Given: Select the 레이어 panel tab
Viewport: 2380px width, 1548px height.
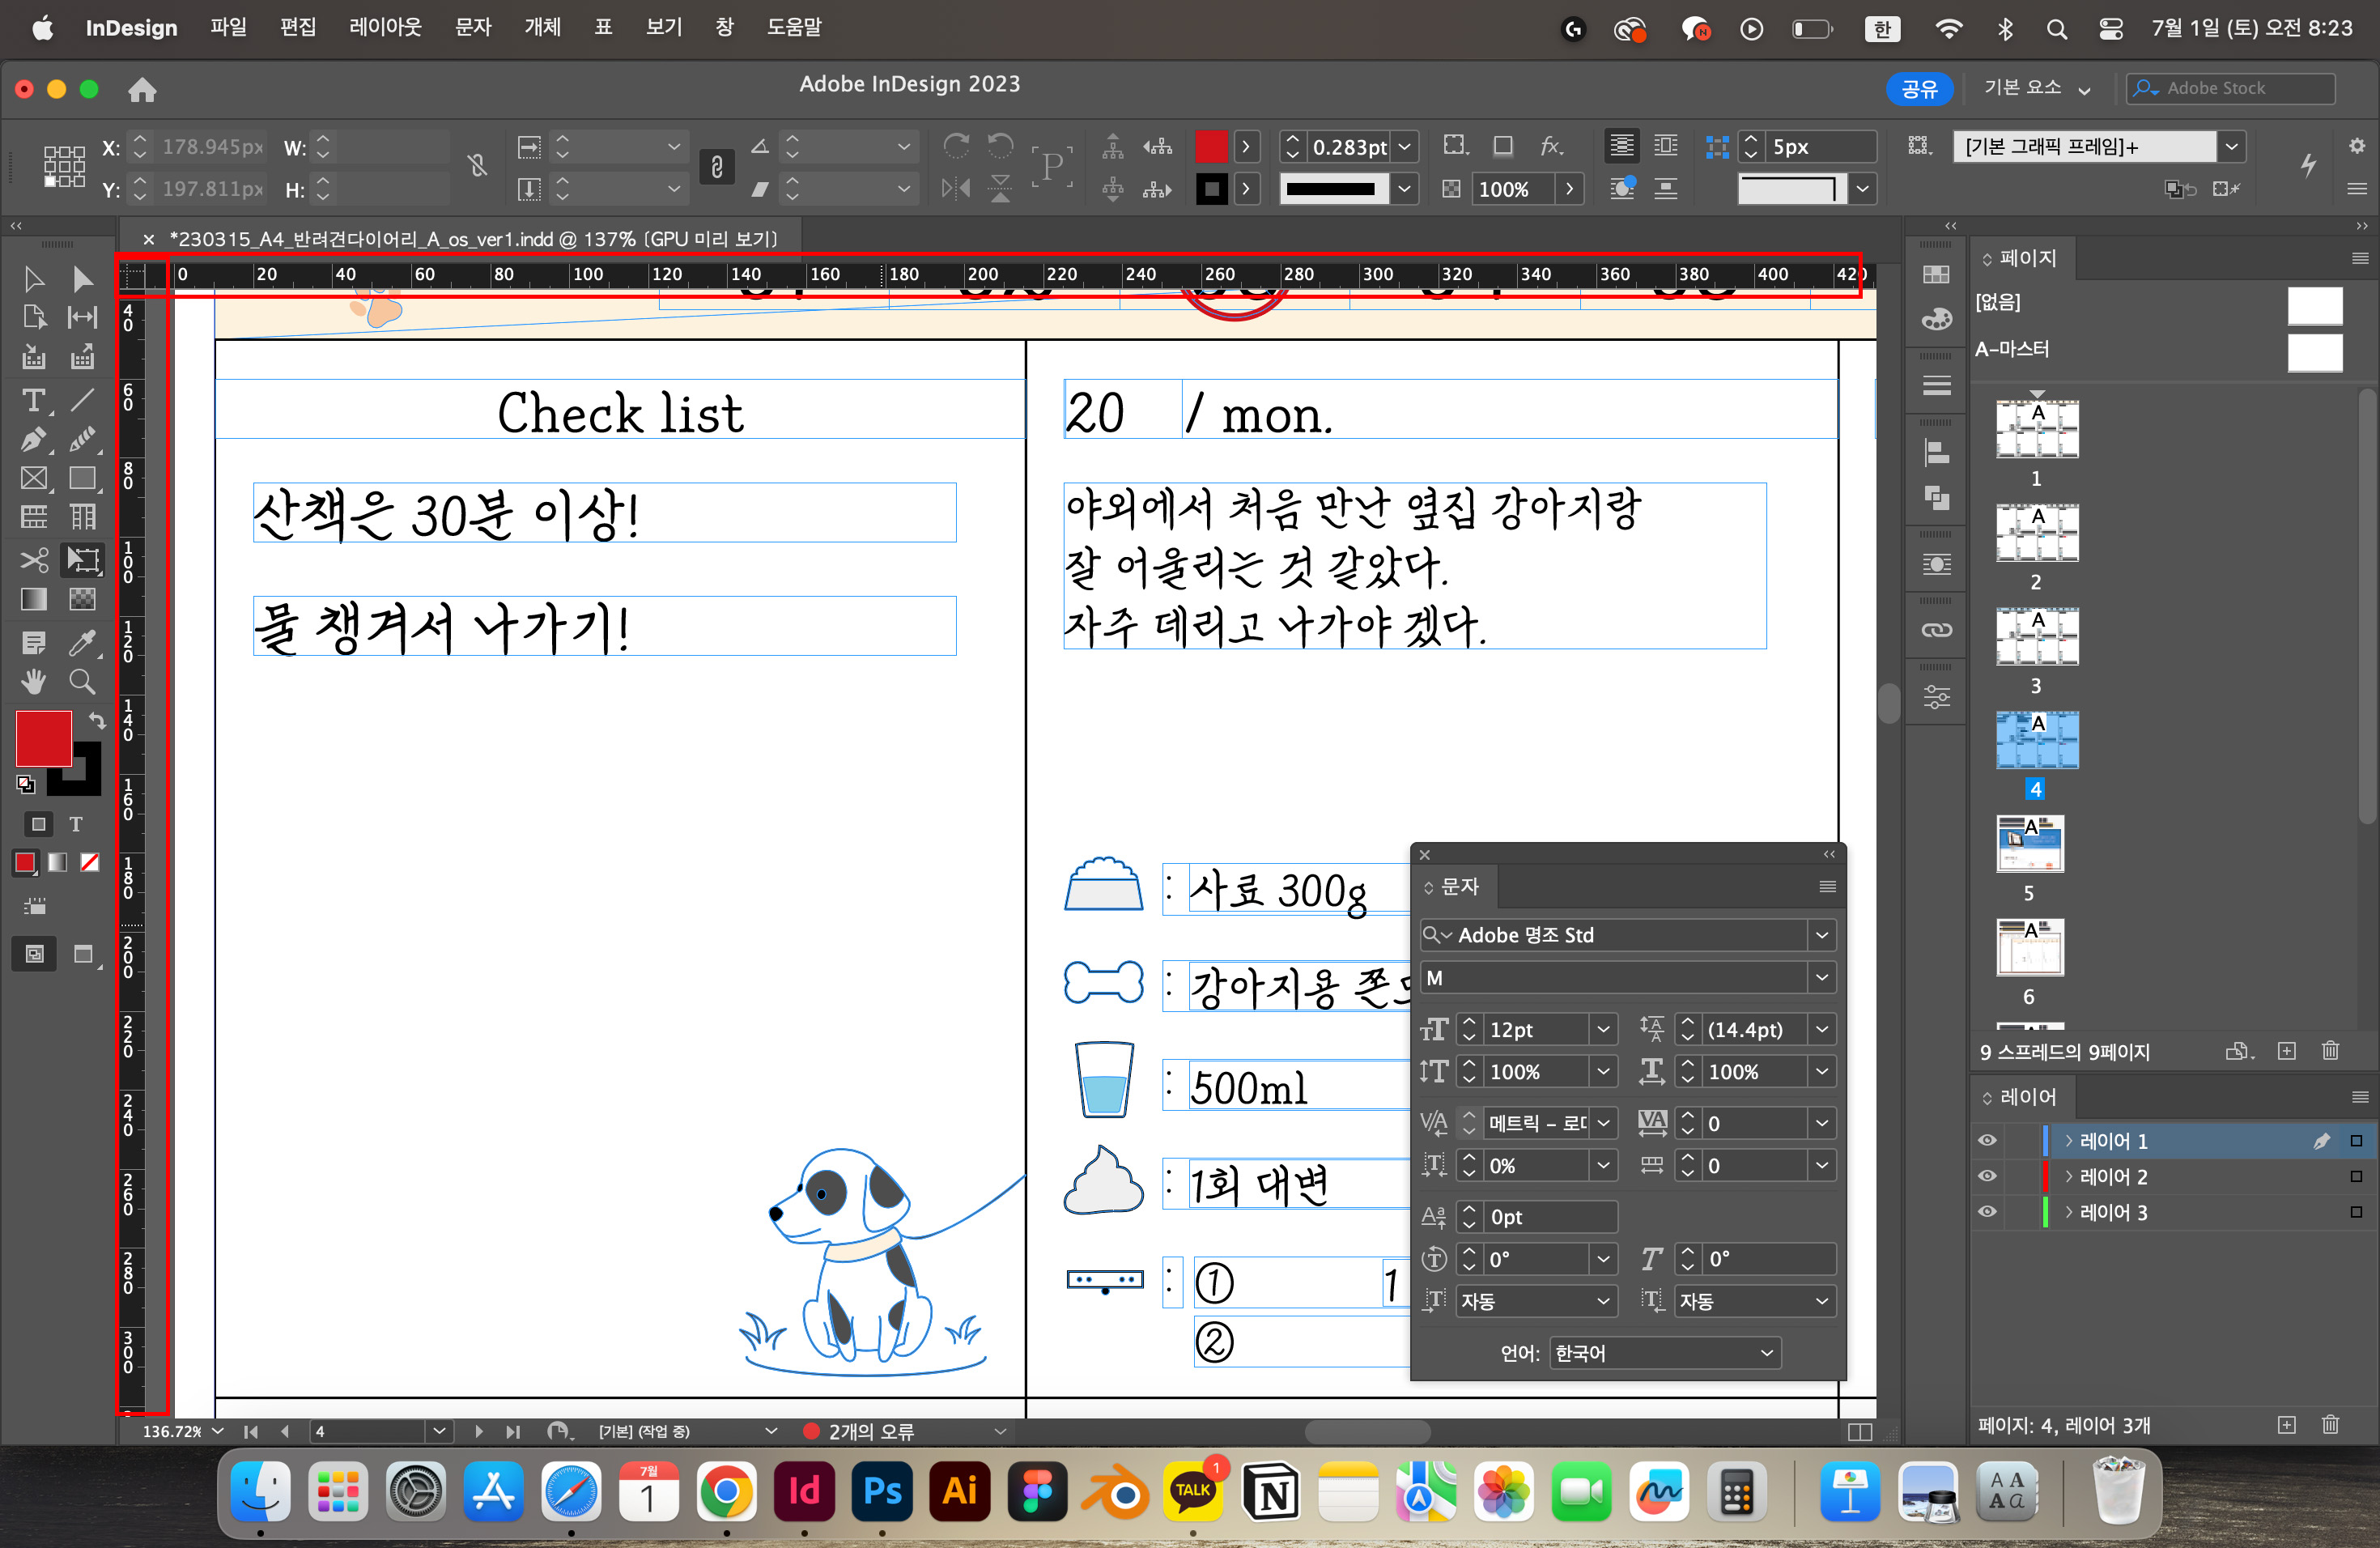Looking at the screenshot, I should click(2021, 1097).
